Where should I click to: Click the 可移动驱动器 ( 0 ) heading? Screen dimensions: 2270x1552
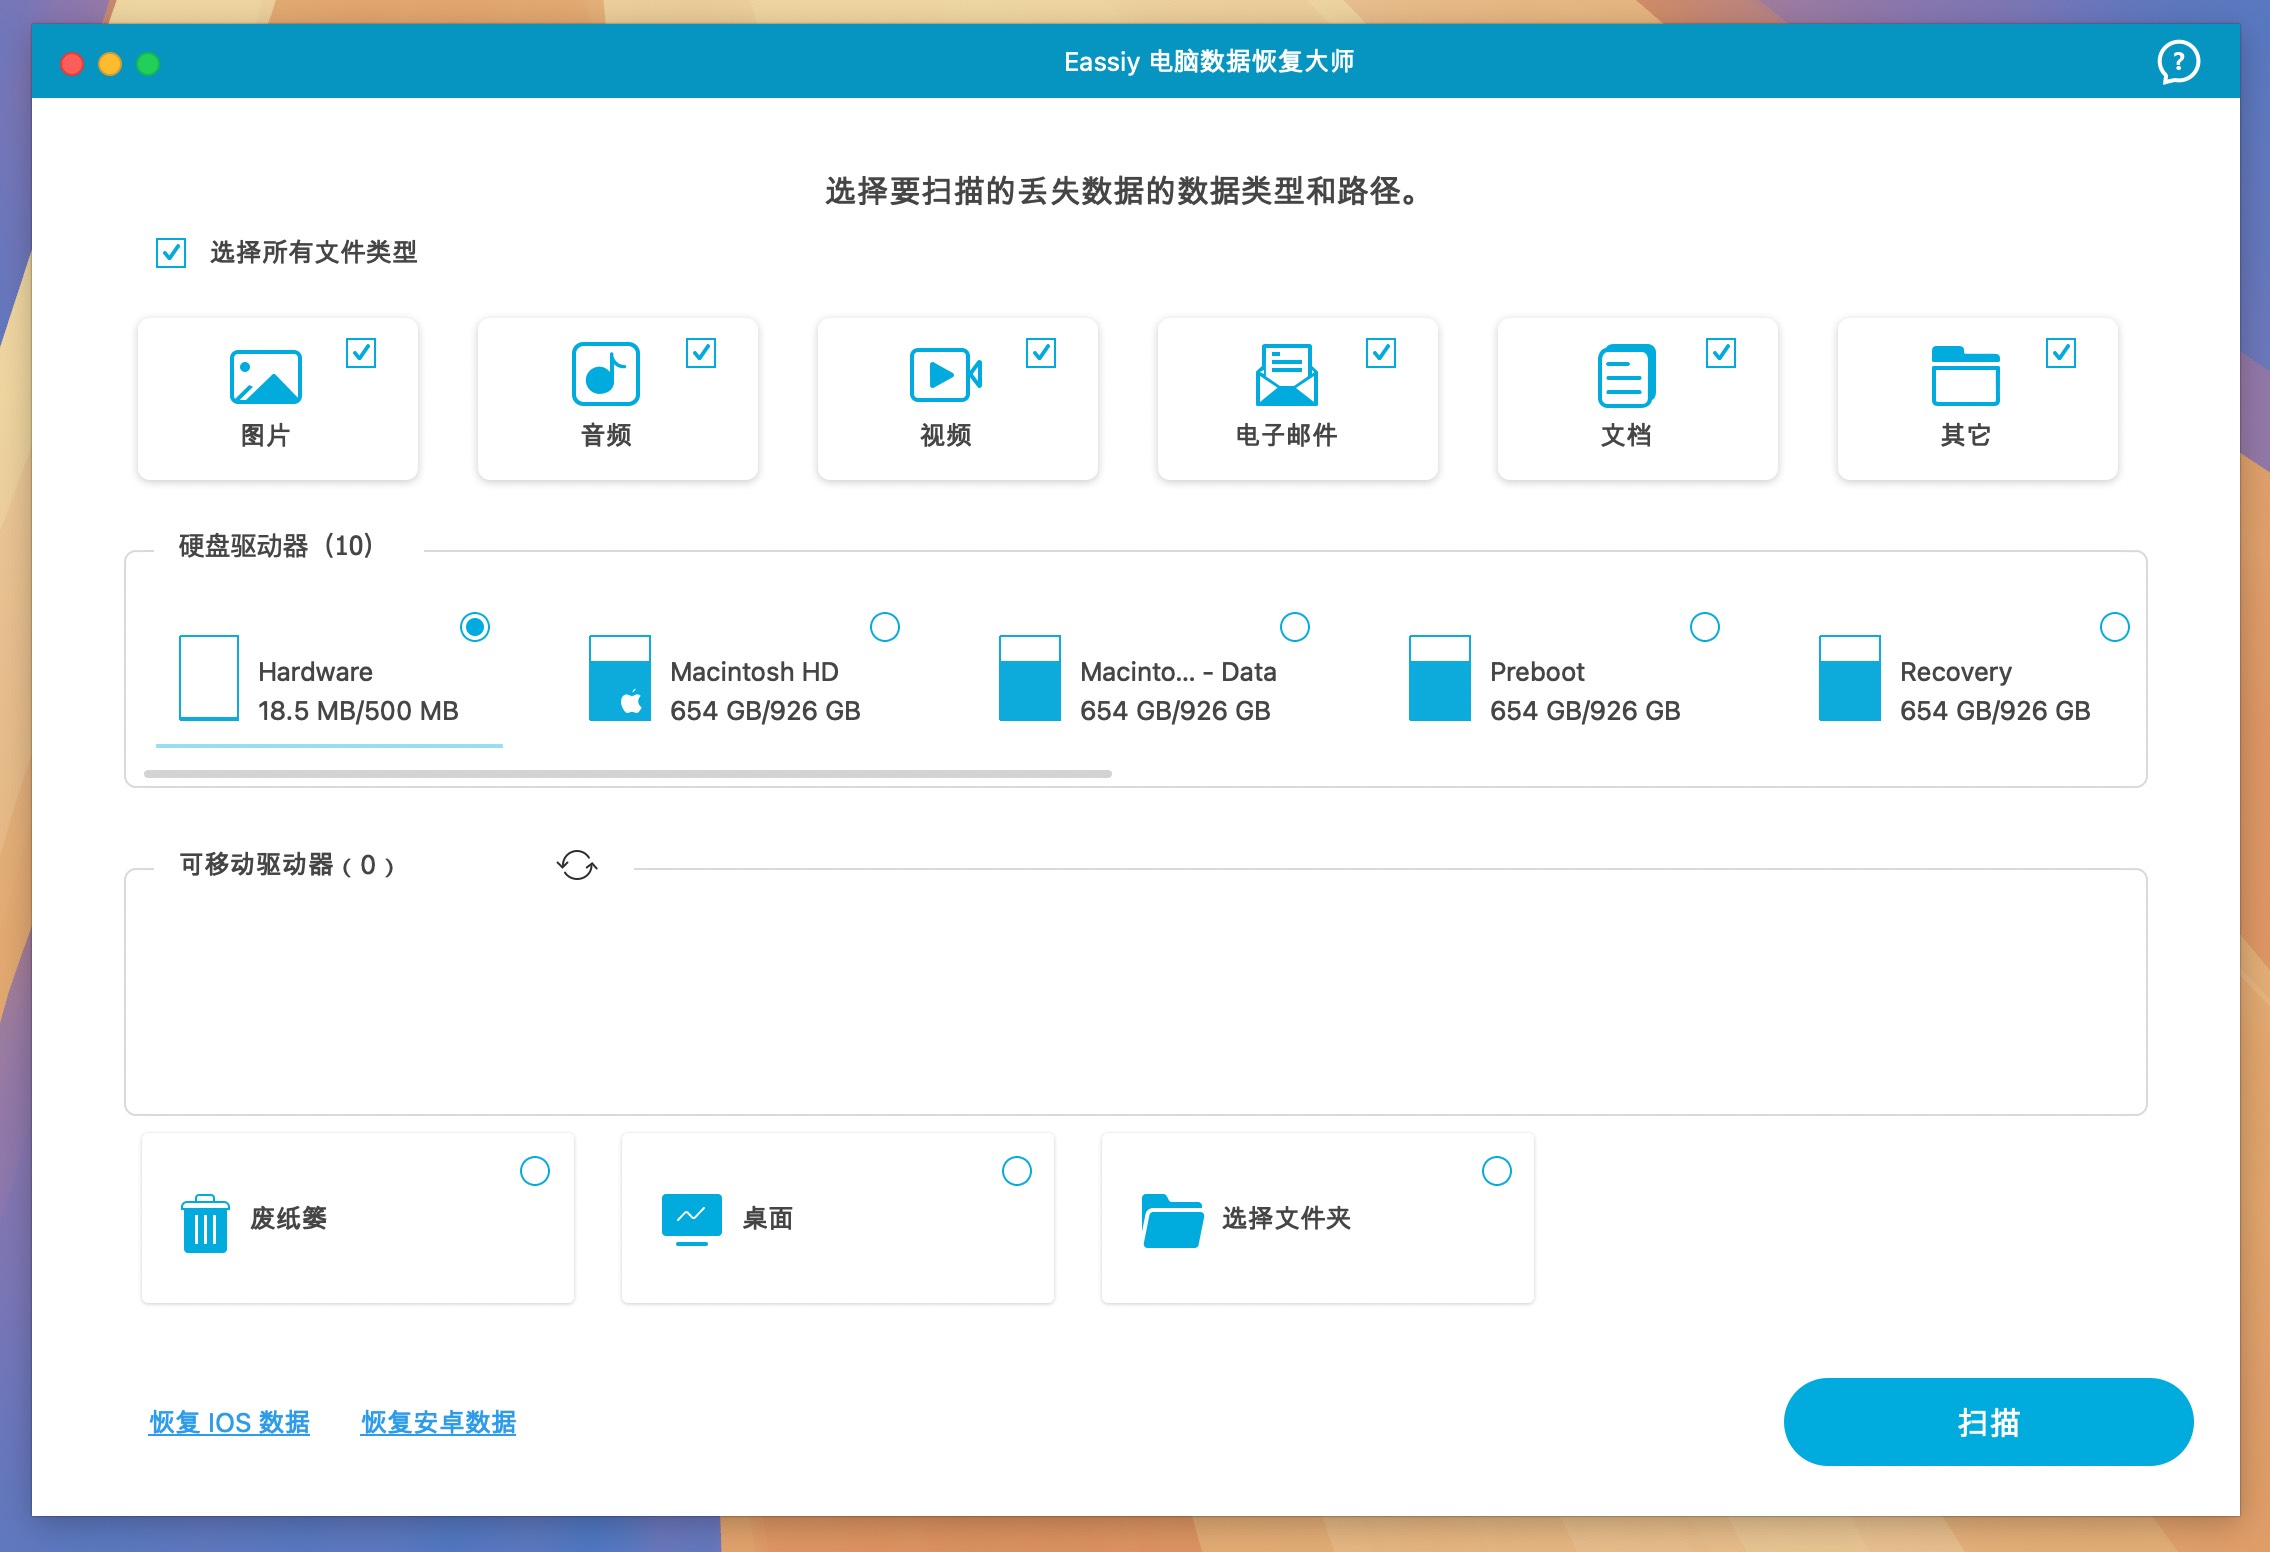pyautogui.click(x=287, y=865)
